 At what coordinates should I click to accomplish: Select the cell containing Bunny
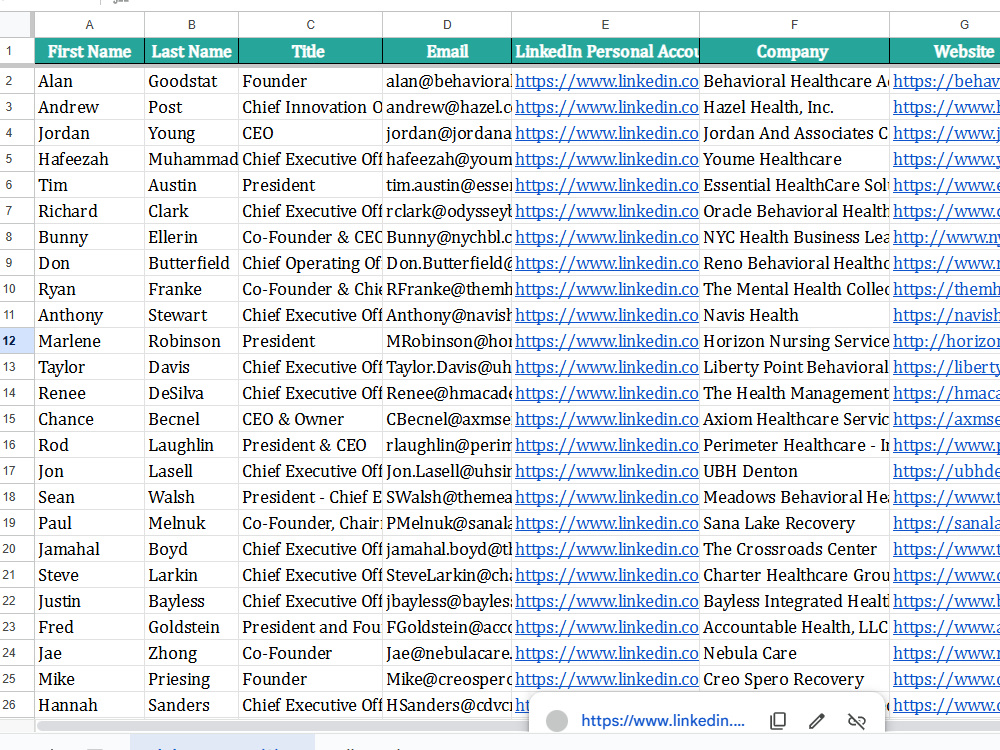[89, 237]
